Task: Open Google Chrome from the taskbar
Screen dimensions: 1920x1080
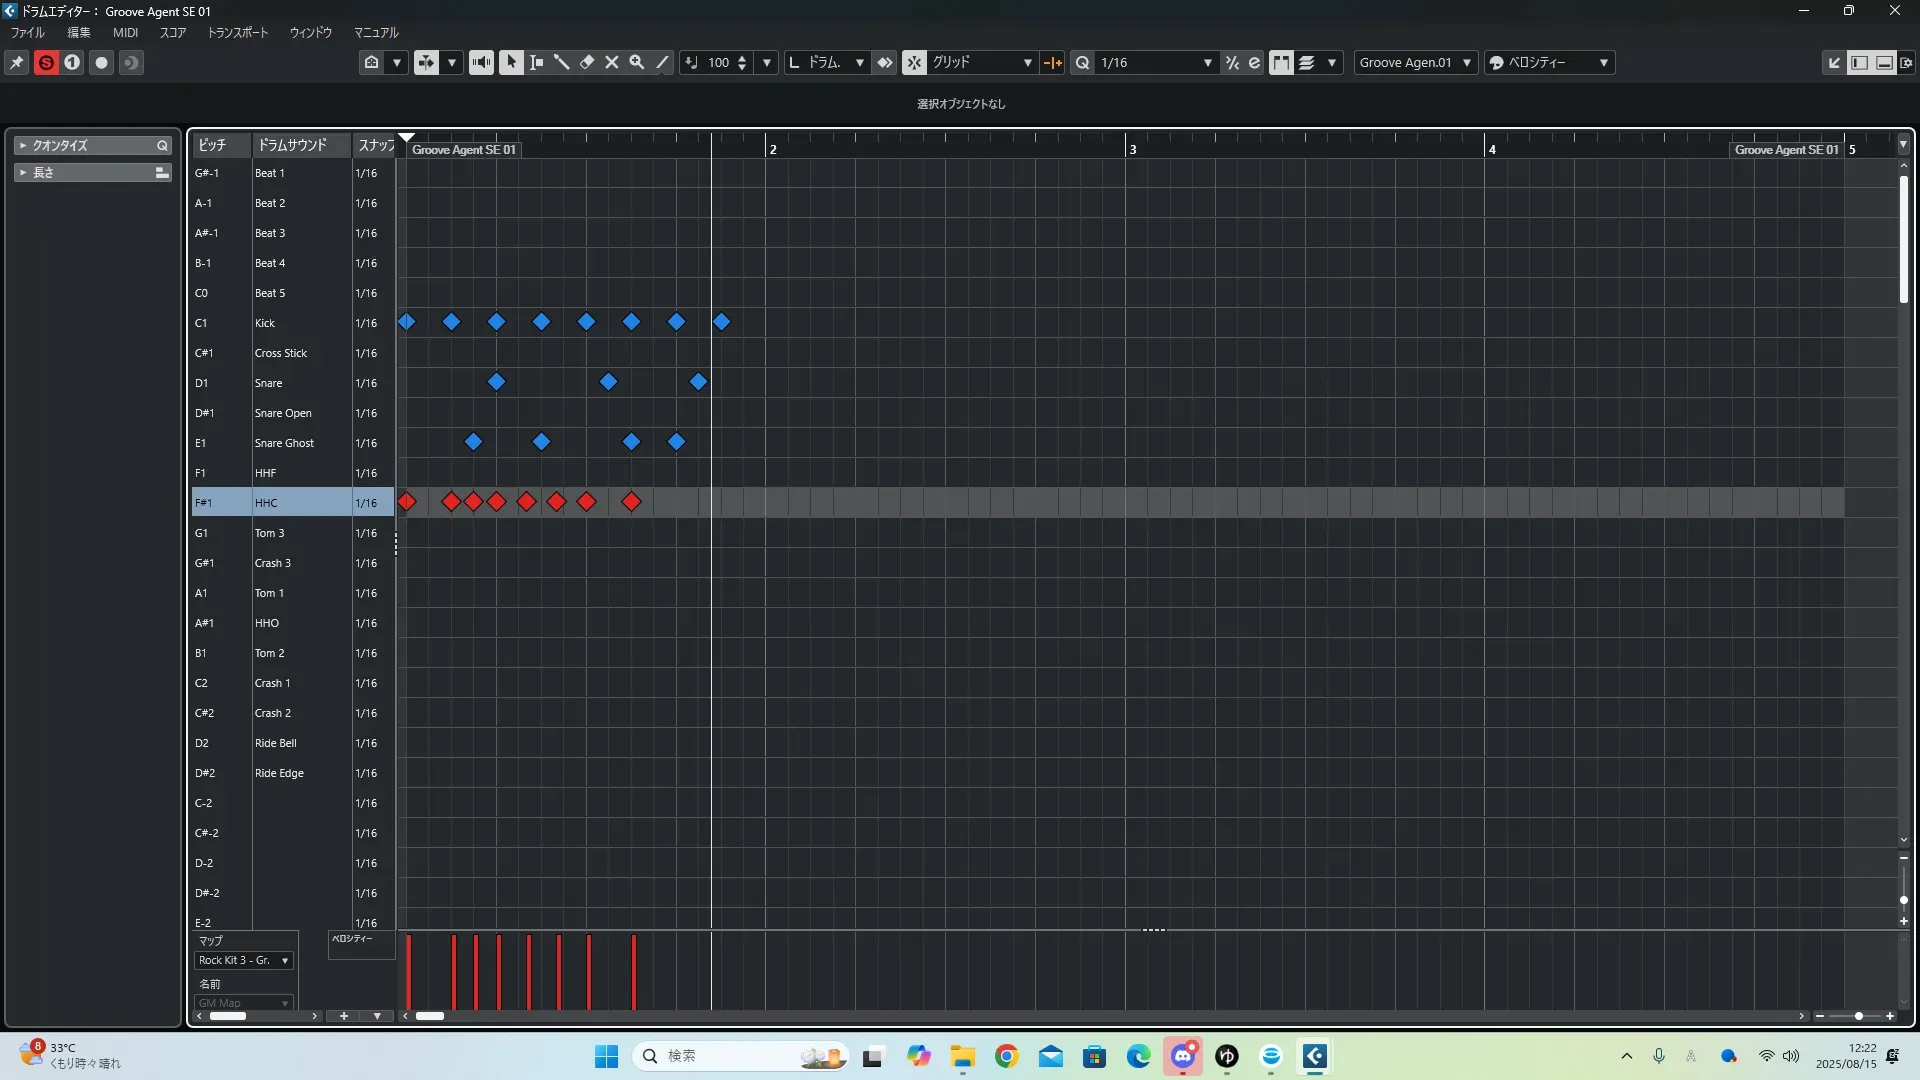Action: click(1006, 1056)
